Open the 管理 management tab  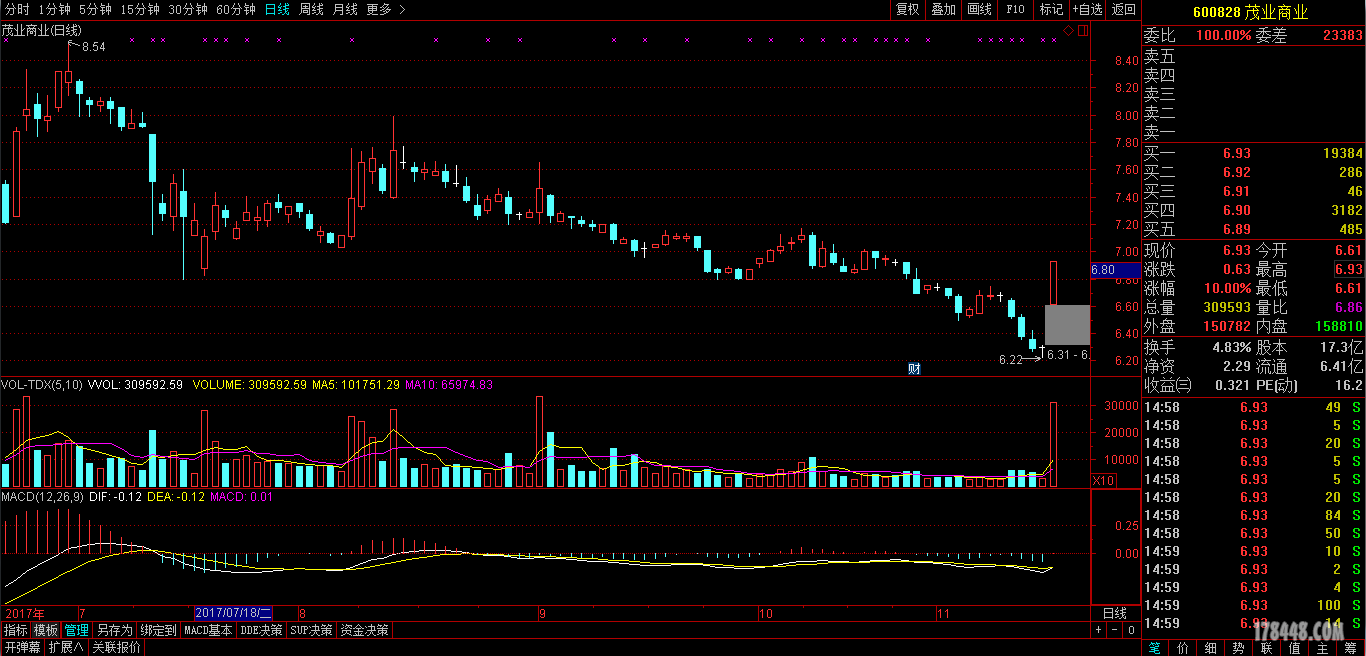click(x=77, y=630)
